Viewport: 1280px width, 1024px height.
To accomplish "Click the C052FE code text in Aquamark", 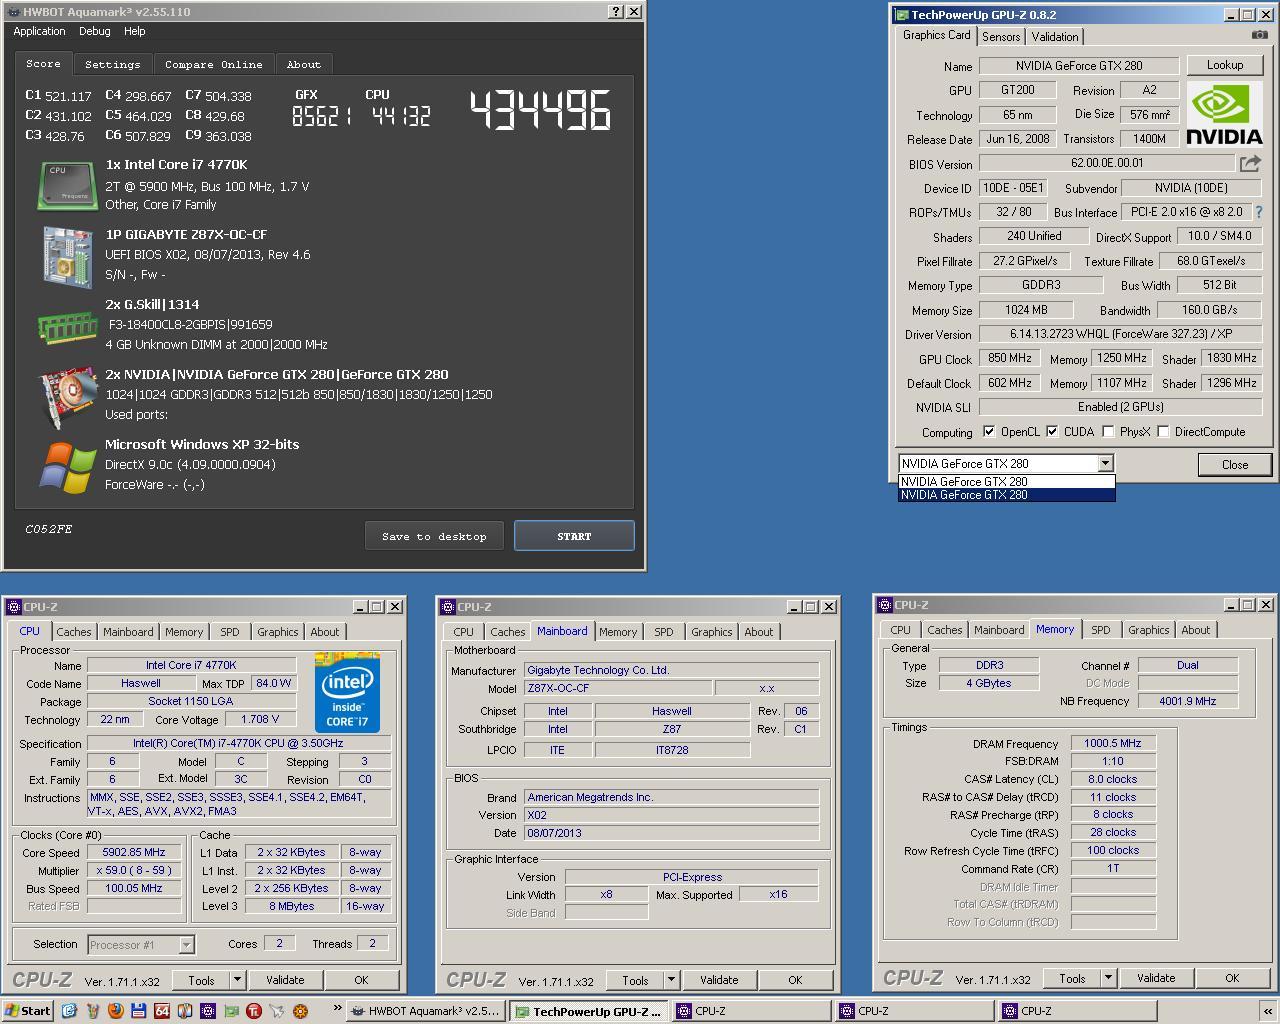I will coord(49,529).
